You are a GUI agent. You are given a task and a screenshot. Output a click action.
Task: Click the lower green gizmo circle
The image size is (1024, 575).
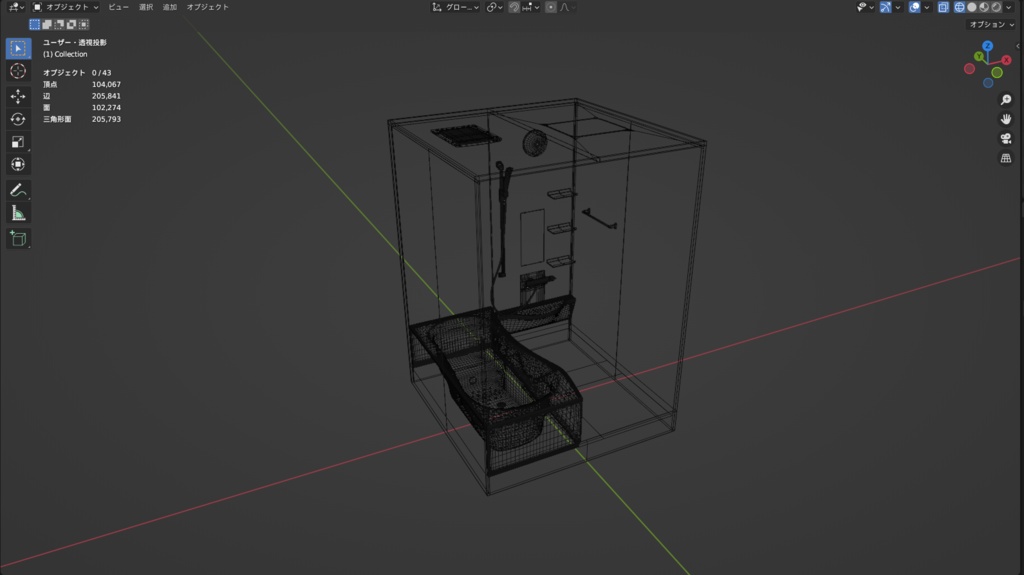(x=997, y=73)
